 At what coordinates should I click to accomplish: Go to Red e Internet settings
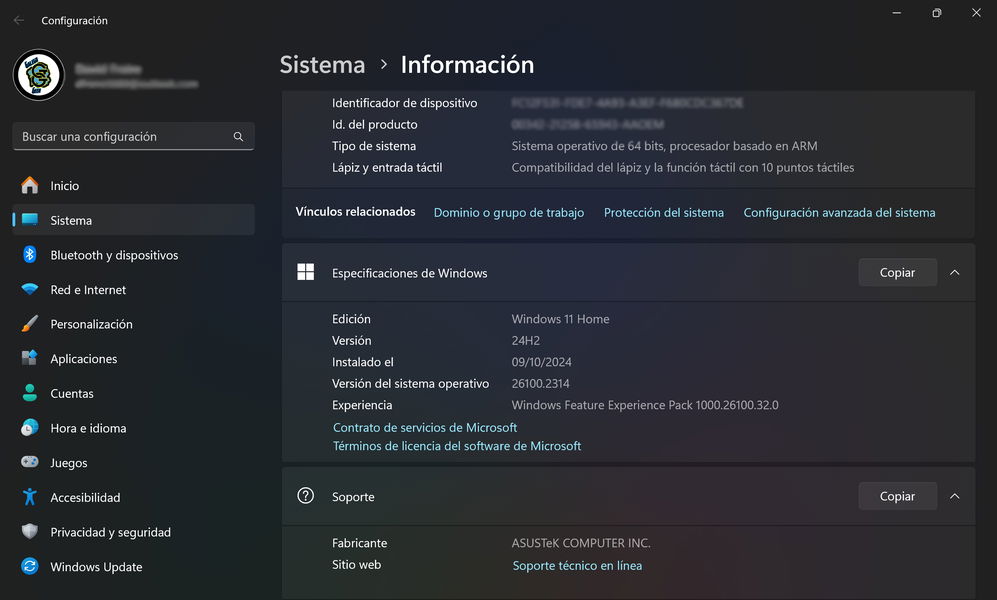(x=134, y=289)
